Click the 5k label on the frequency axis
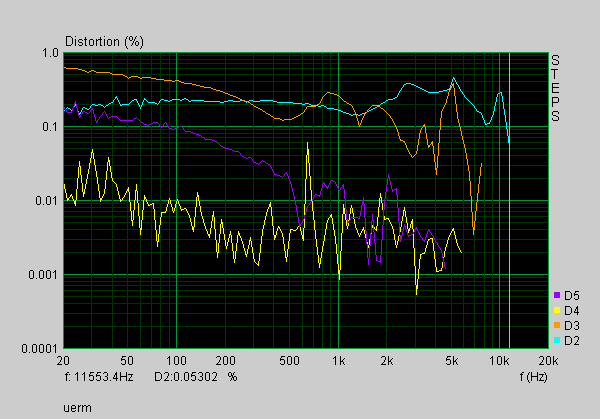600x419 pixels. pyautogui.click(x=452, y=361)
